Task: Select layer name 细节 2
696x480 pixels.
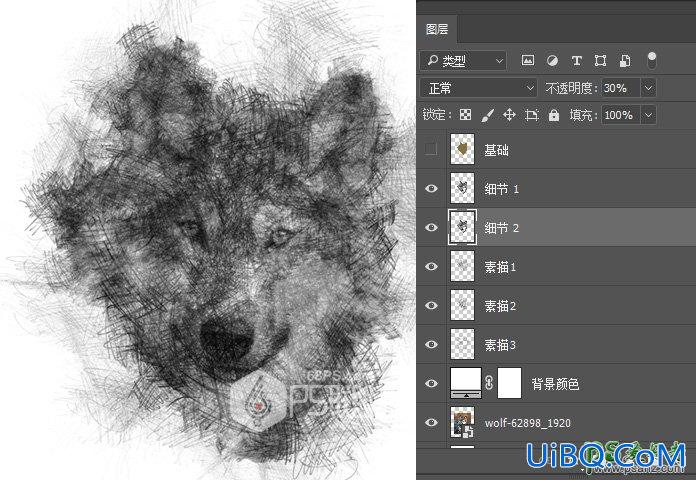Action: coord(502,228)
